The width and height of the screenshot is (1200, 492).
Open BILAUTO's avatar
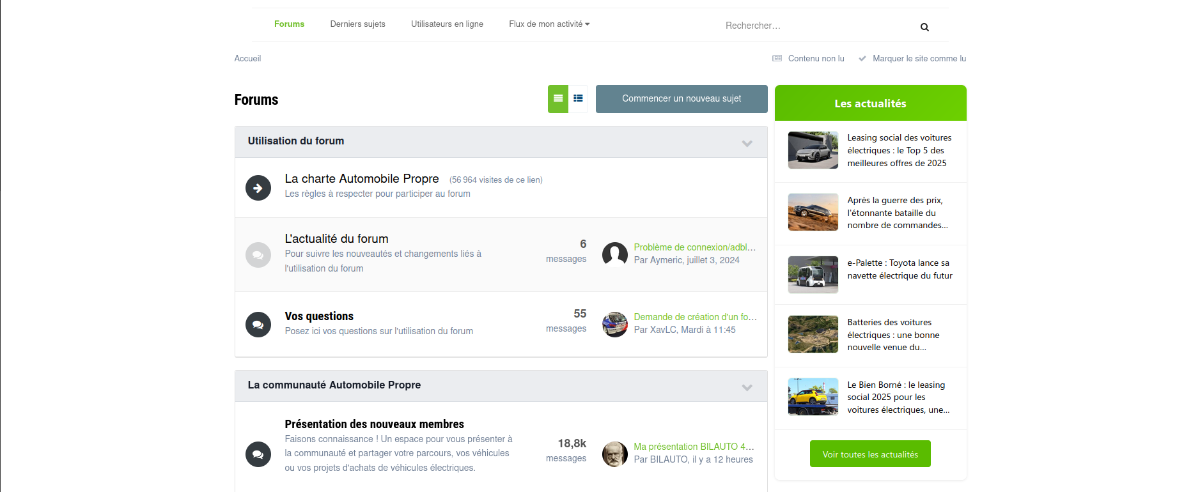tap(615, 453)
